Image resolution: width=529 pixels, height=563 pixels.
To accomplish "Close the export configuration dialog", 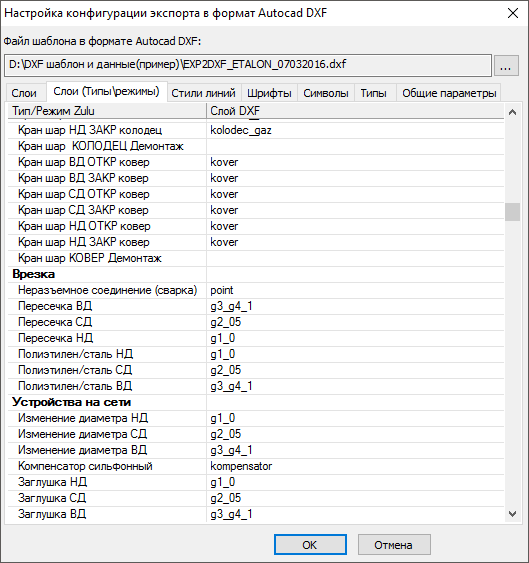I will 513,13.
